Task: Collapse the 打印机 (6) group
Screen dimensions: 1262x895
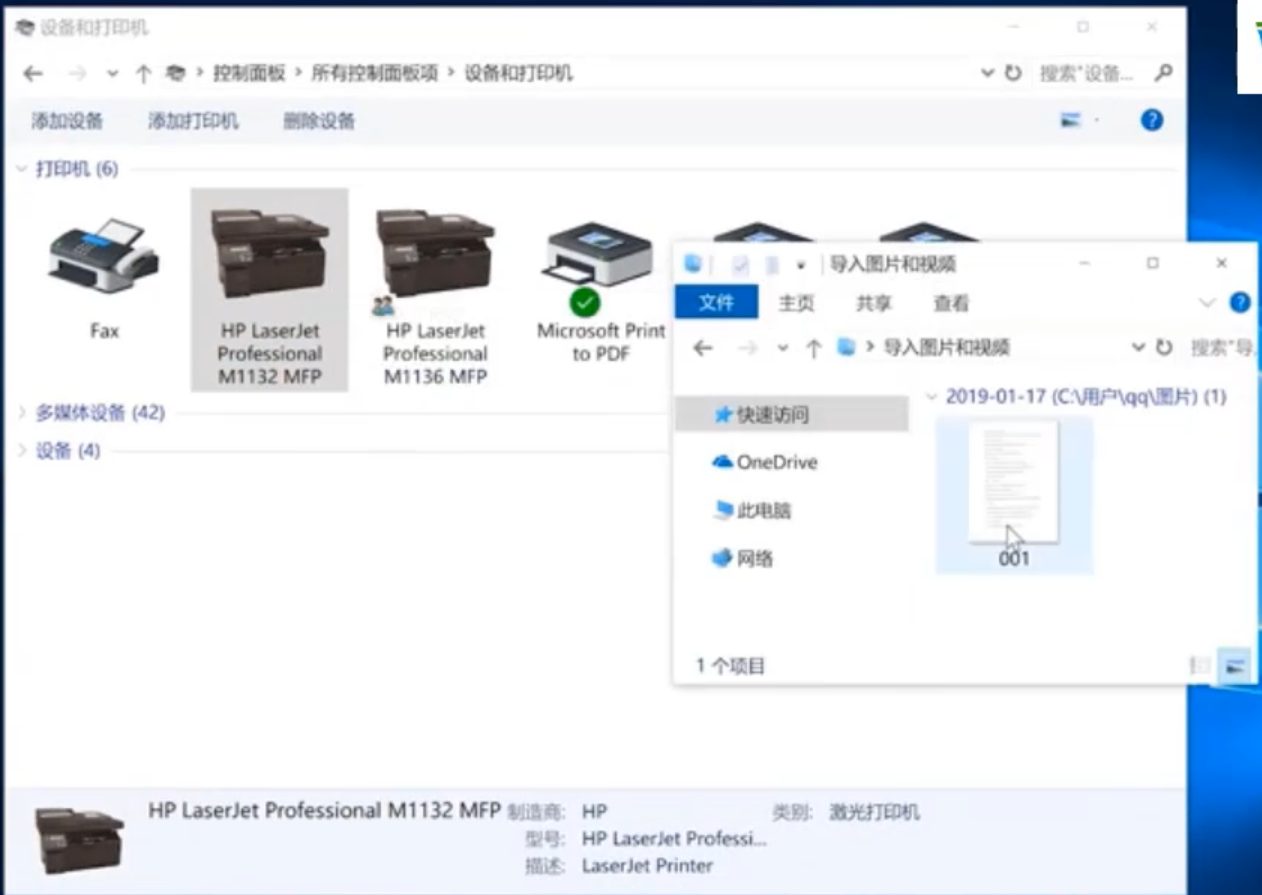Action: (x=21, y=169)
